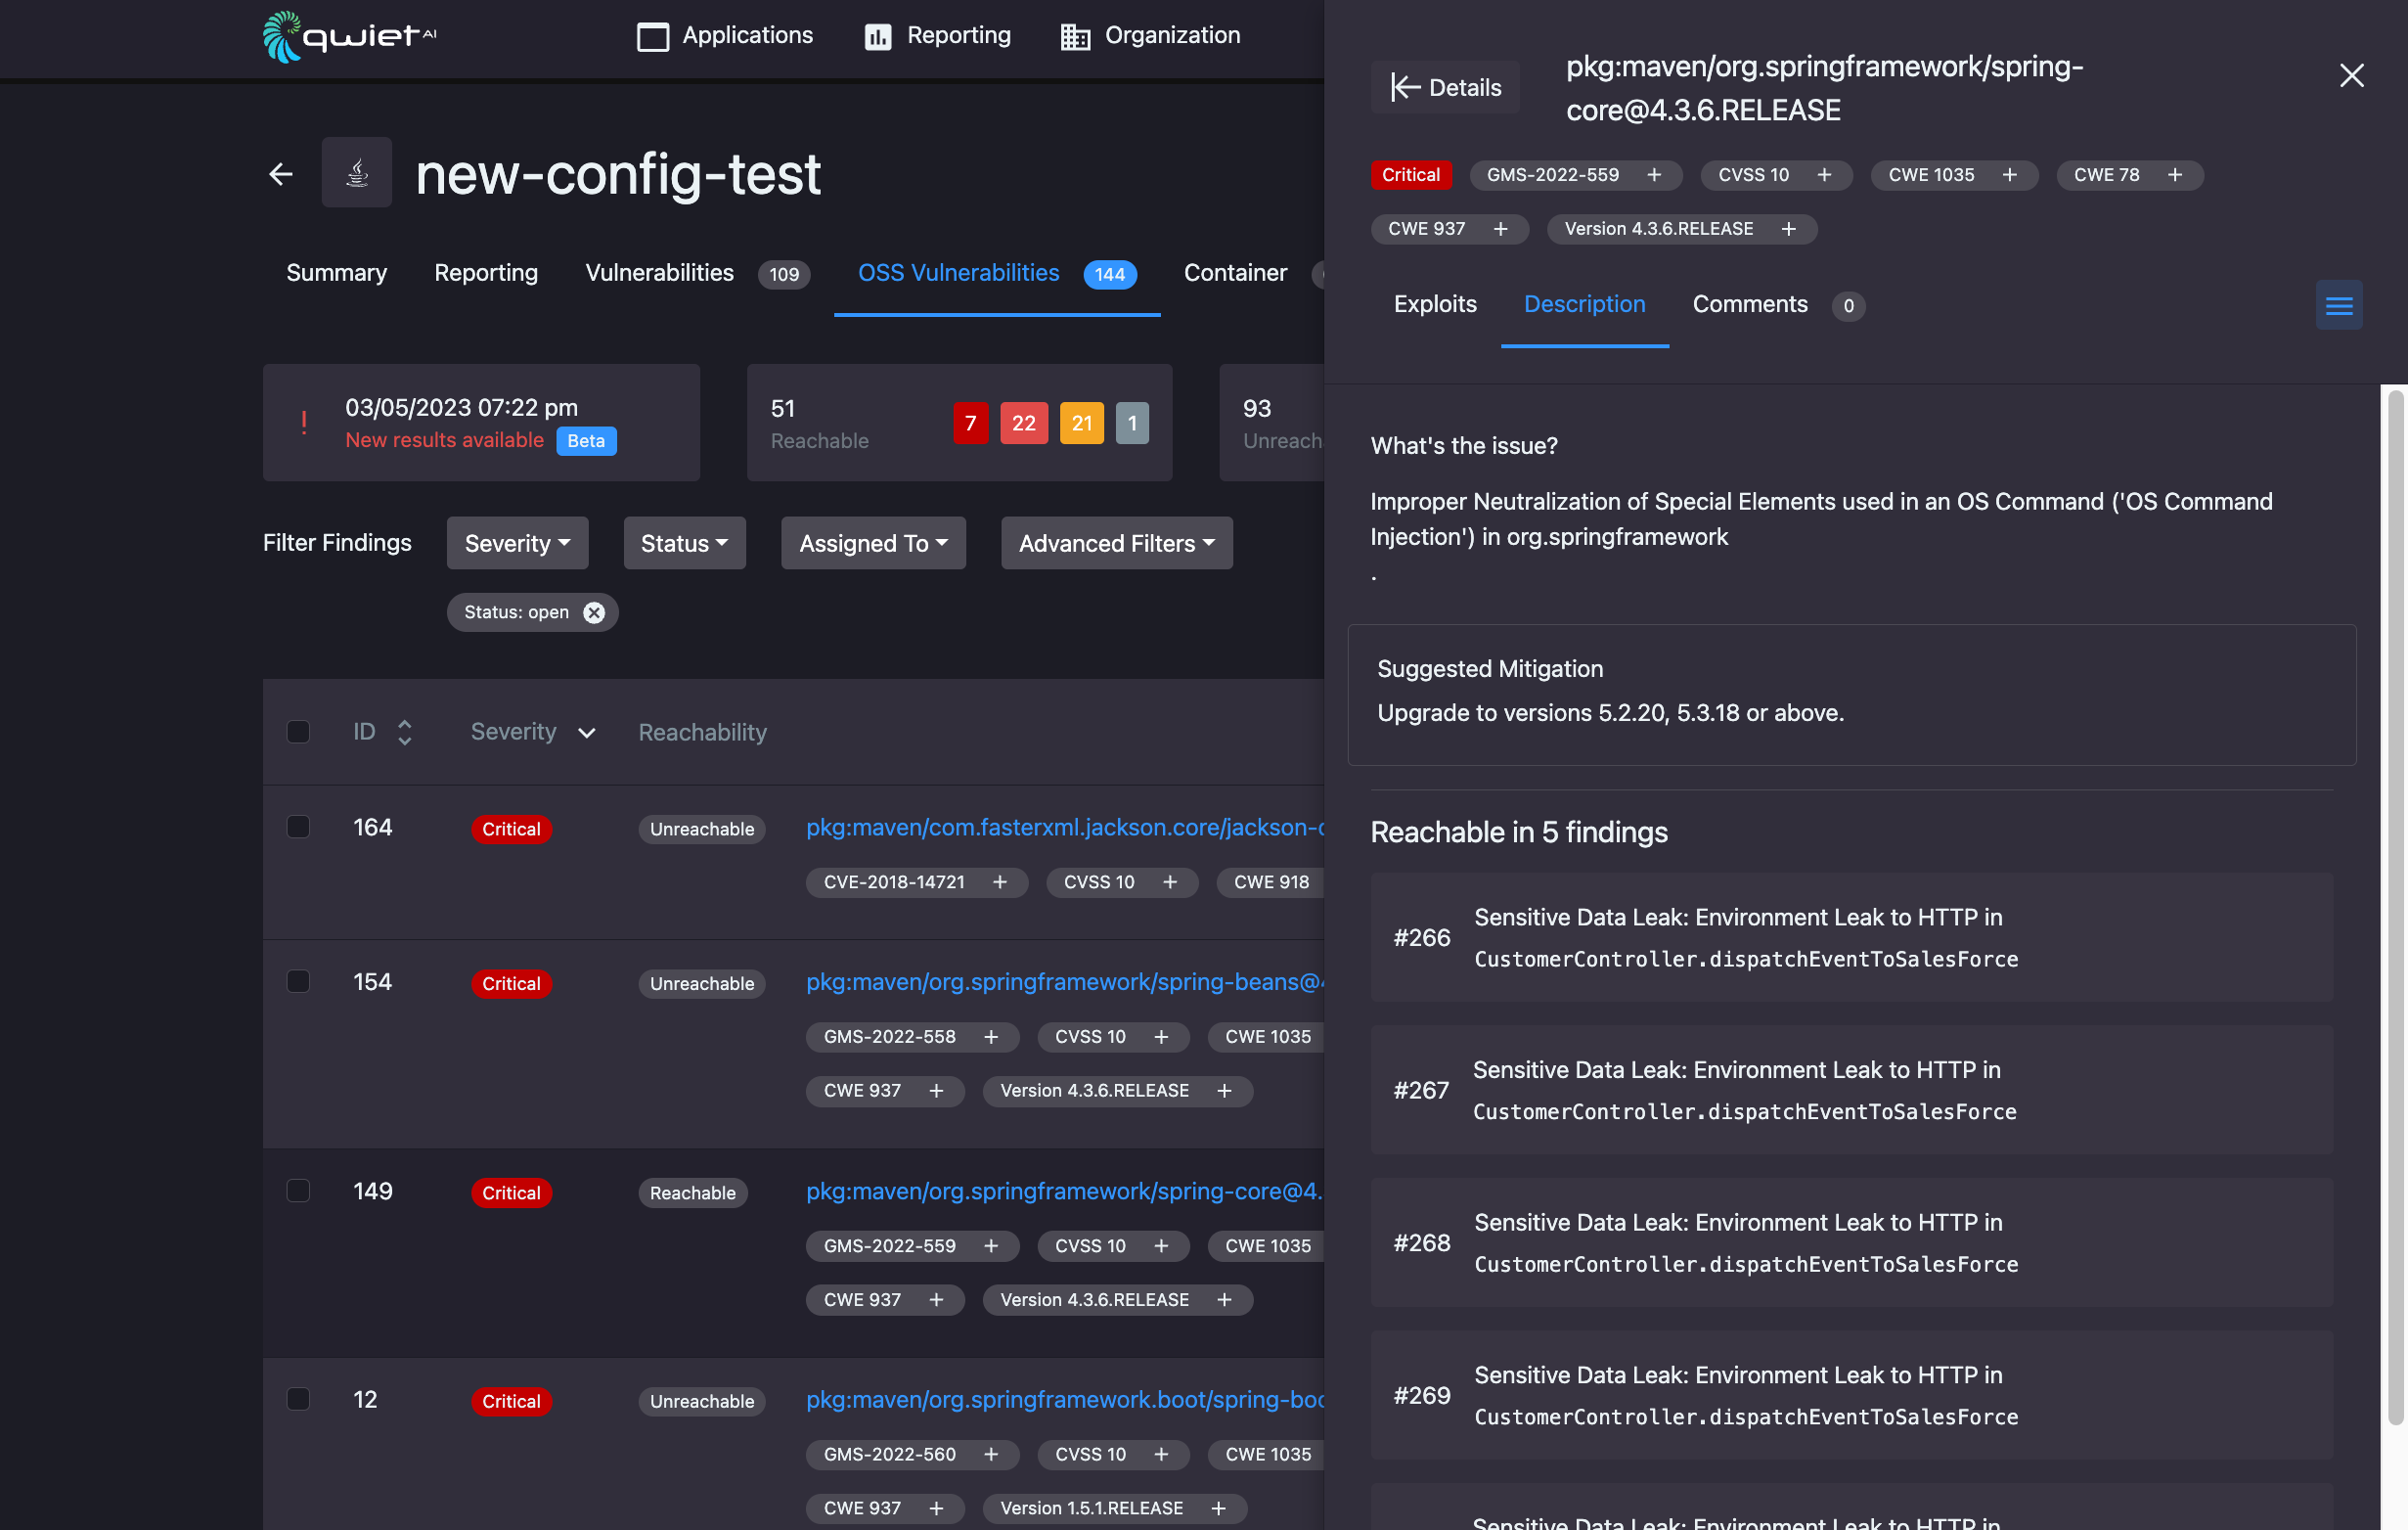The height and width of the screenshot is (1530, 2408).
Task: Expand the Advanced Filters dropdown
Action: coord(1116,543)
